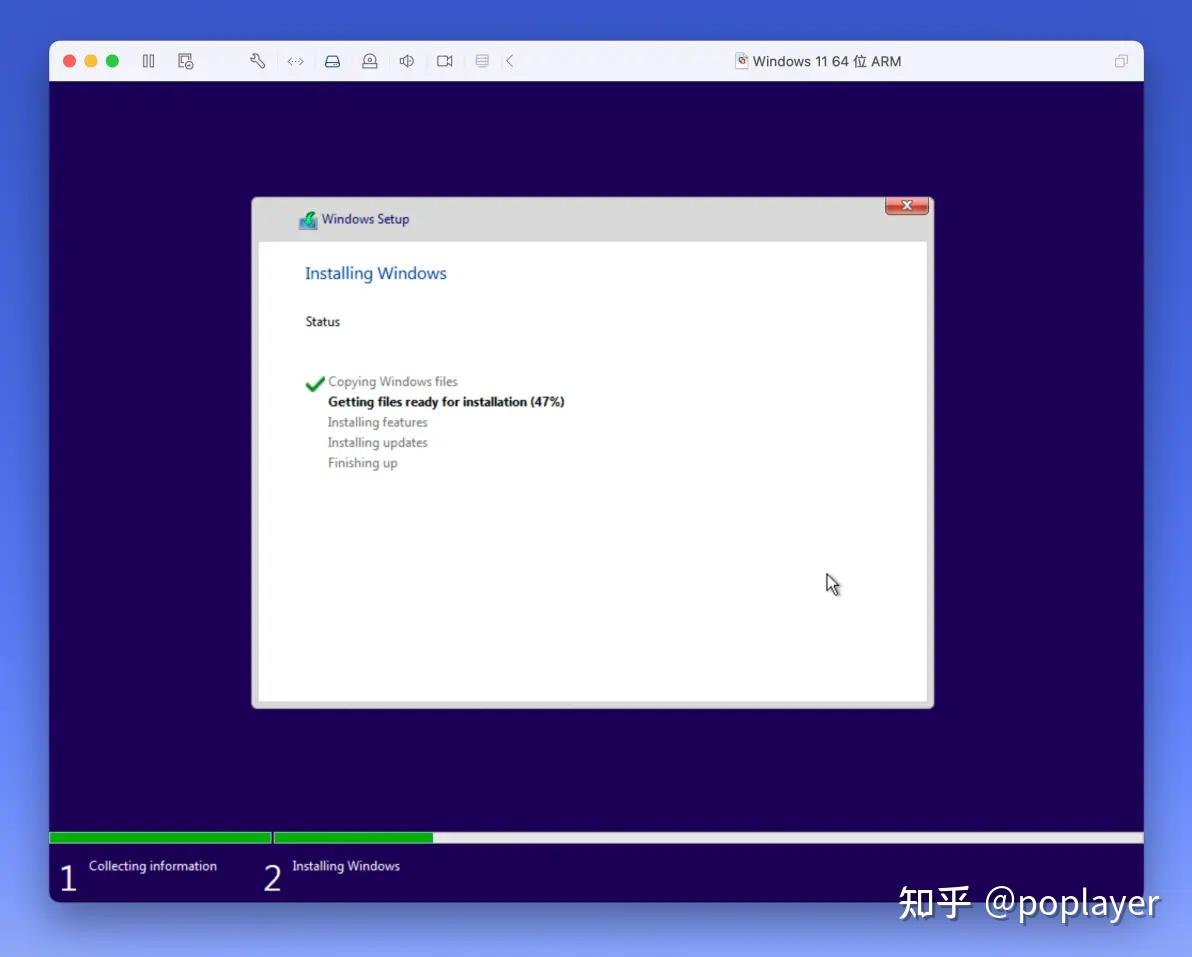Click the Windows 11 64 位 ARM window title
This screenshot has width=1192, height=957.
click(827, 62)
